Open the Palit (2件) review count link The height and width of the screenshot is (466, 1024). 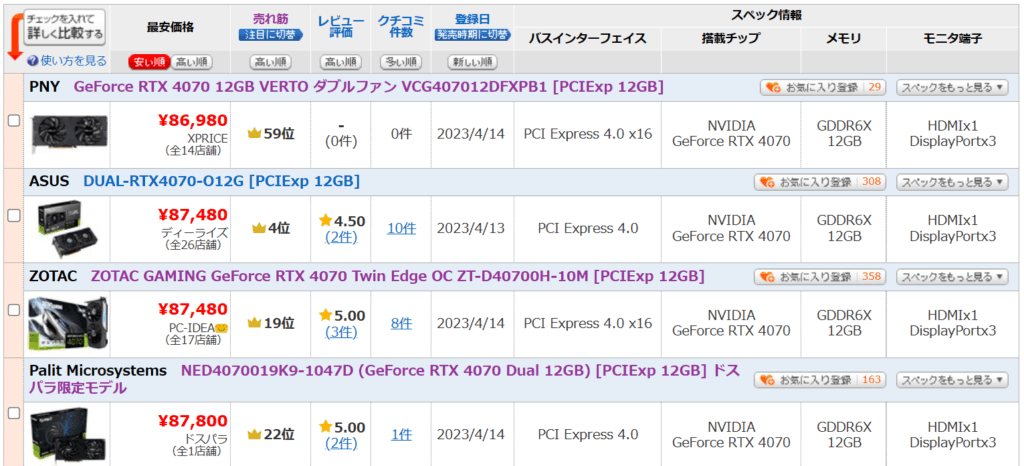click(x=341, y=444)
